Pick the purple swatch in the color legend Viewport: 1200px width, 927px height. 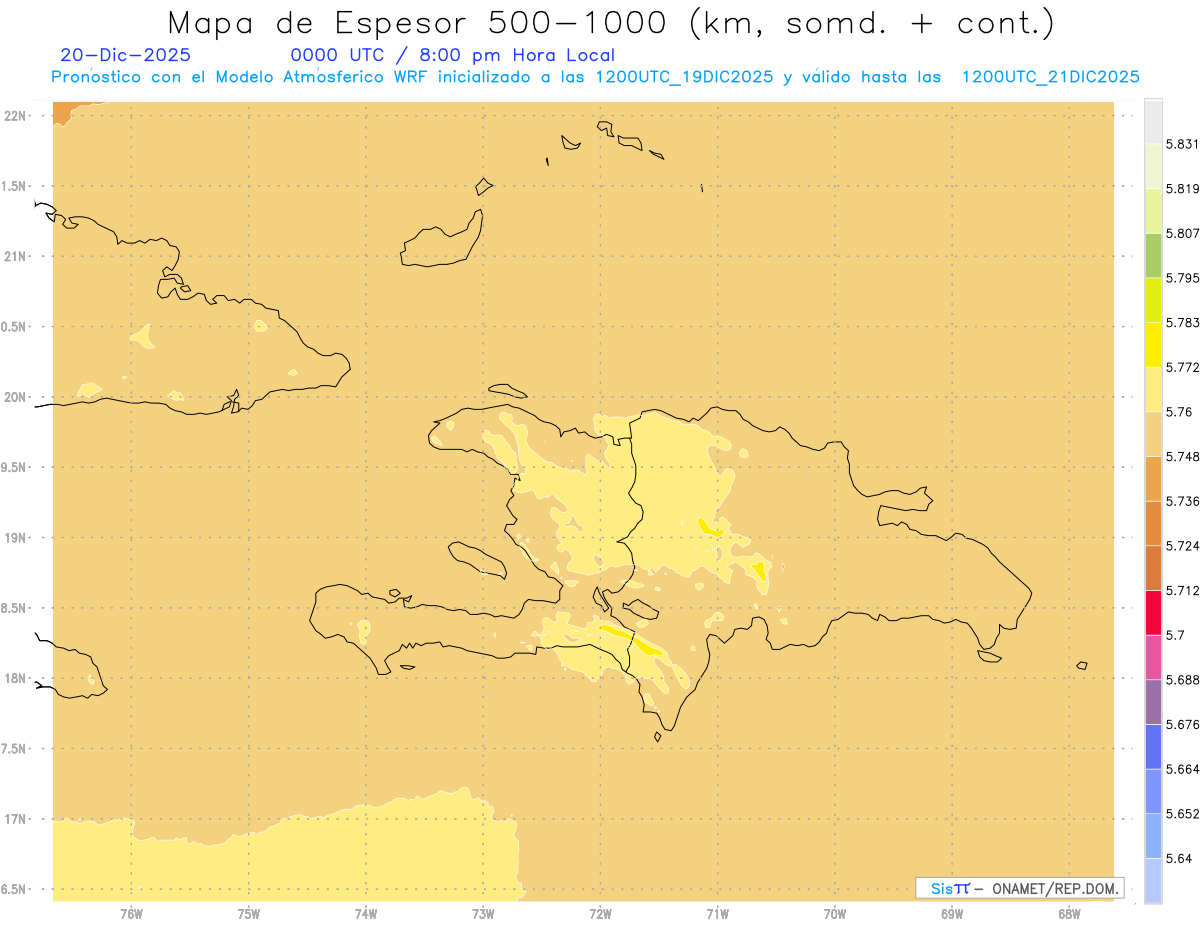[1153, 702]
